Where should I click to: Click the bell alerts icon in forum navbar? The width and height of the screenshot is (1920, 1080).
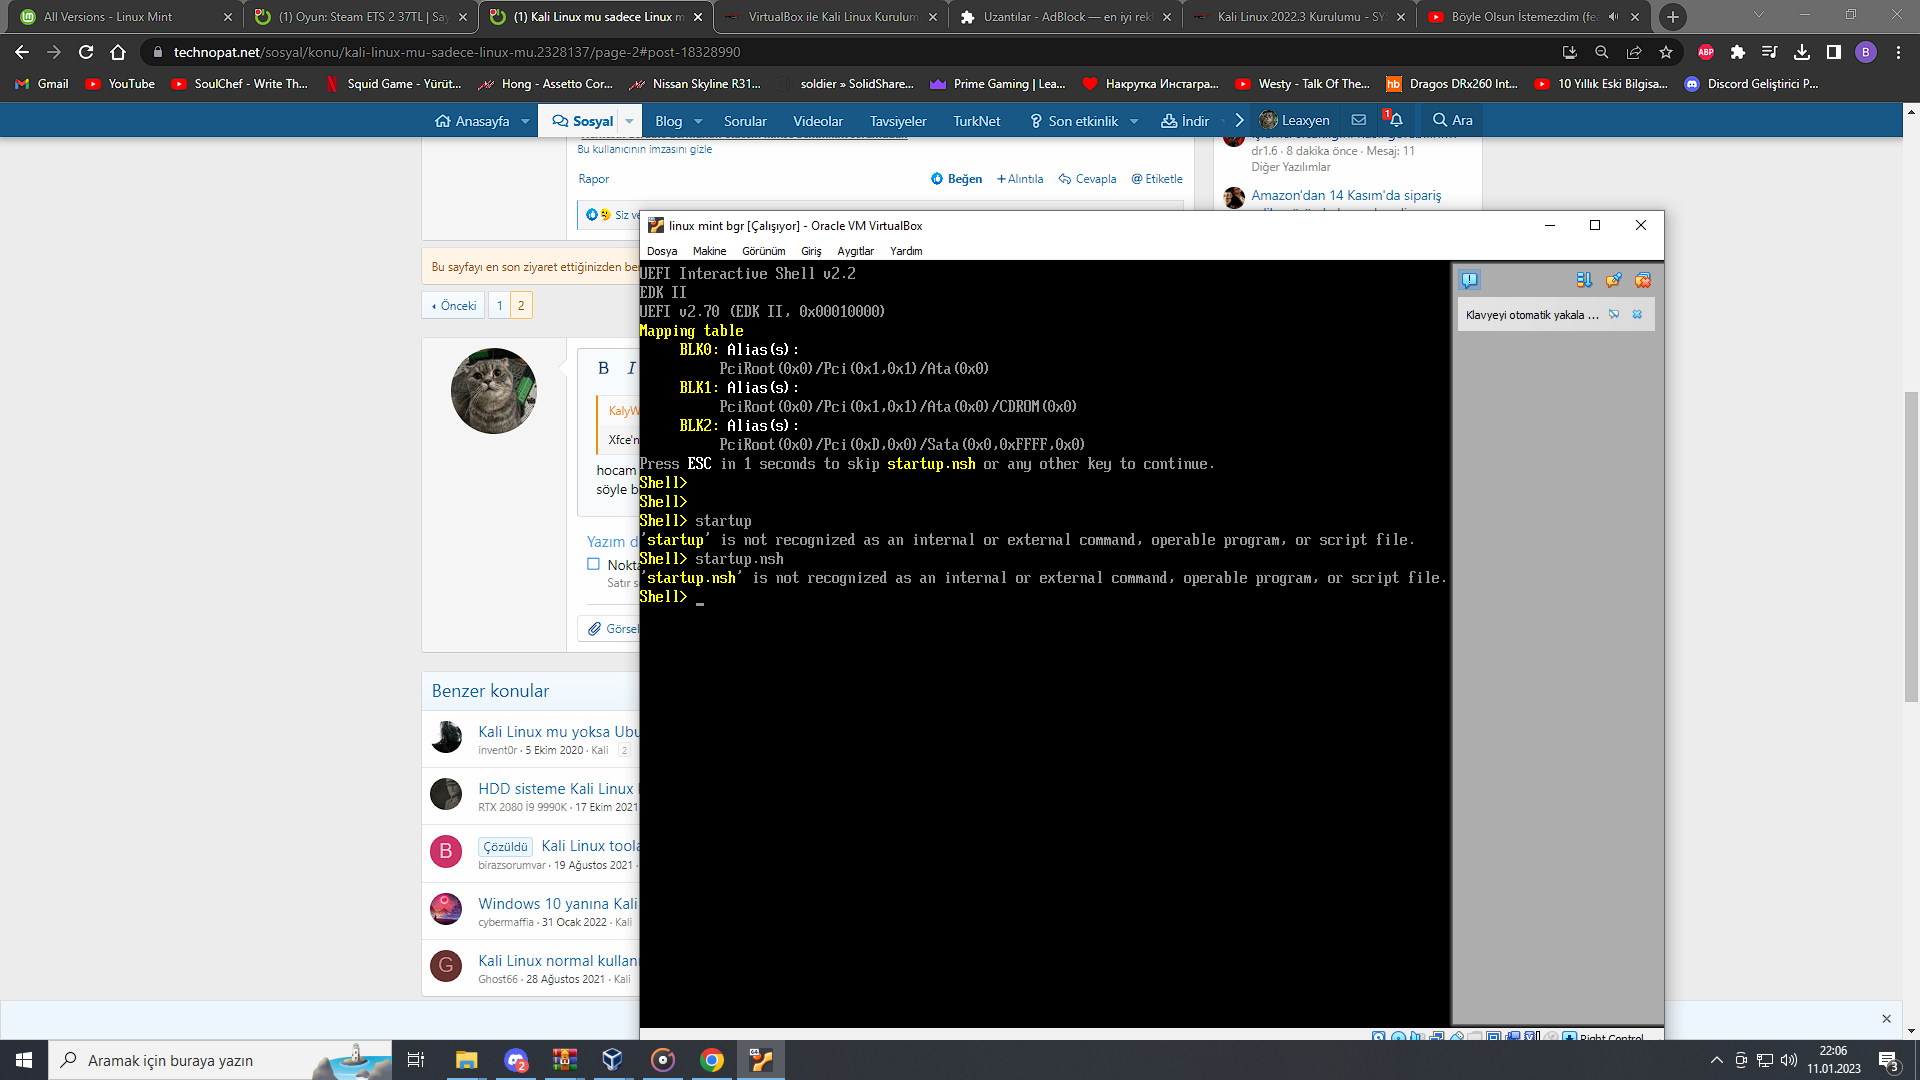(x=1395, y=120)
